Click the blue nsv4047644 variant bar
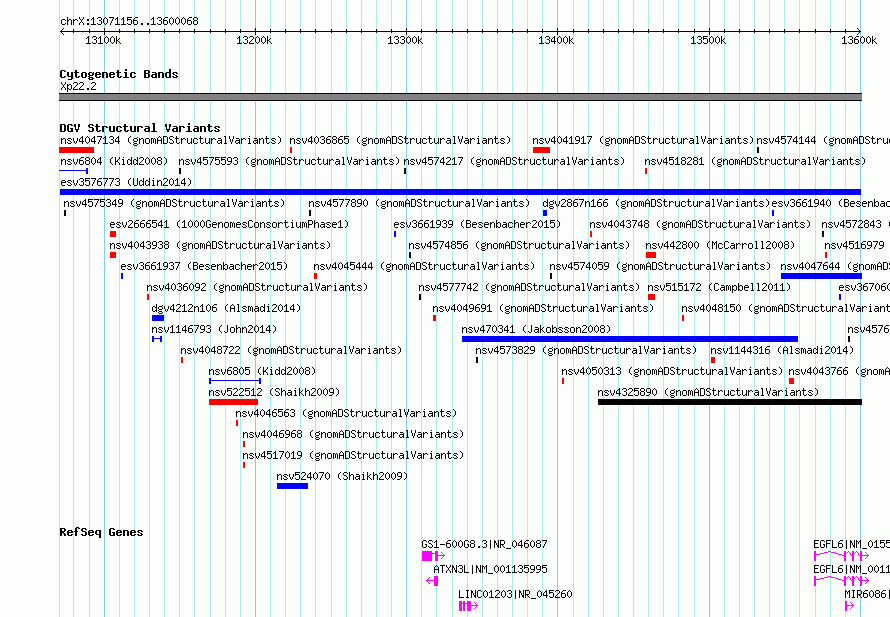 [x=821, y=276]
